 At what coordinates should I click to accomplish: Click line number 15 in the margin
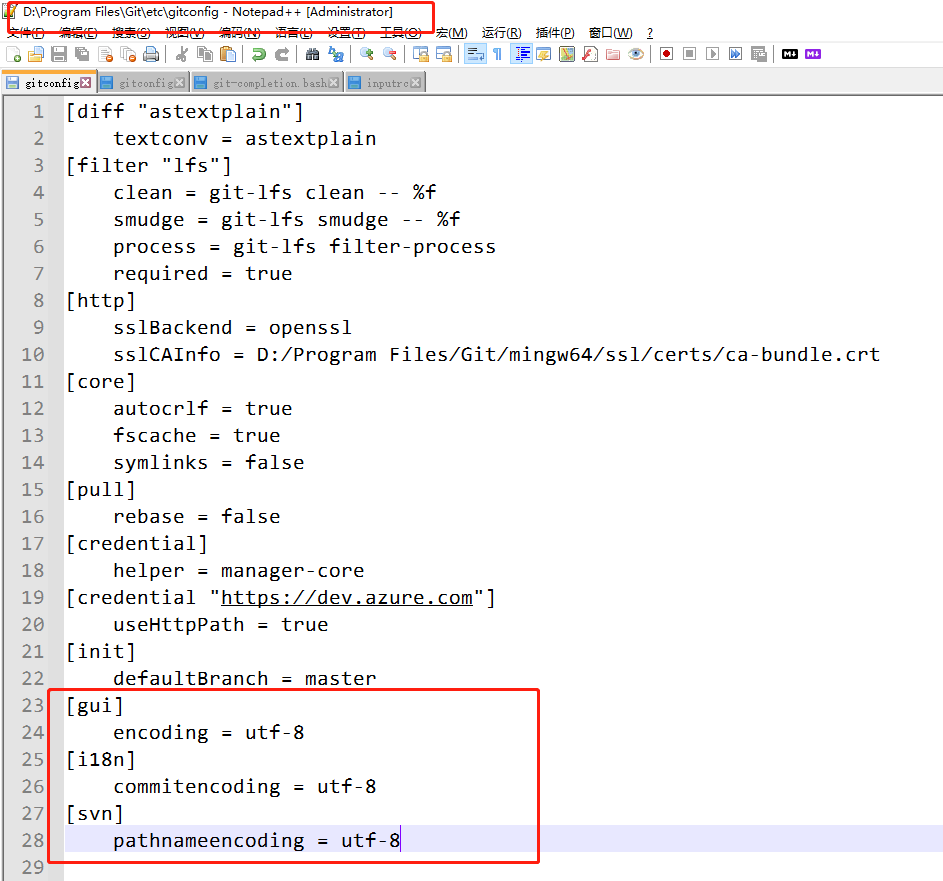coord(32,489)
